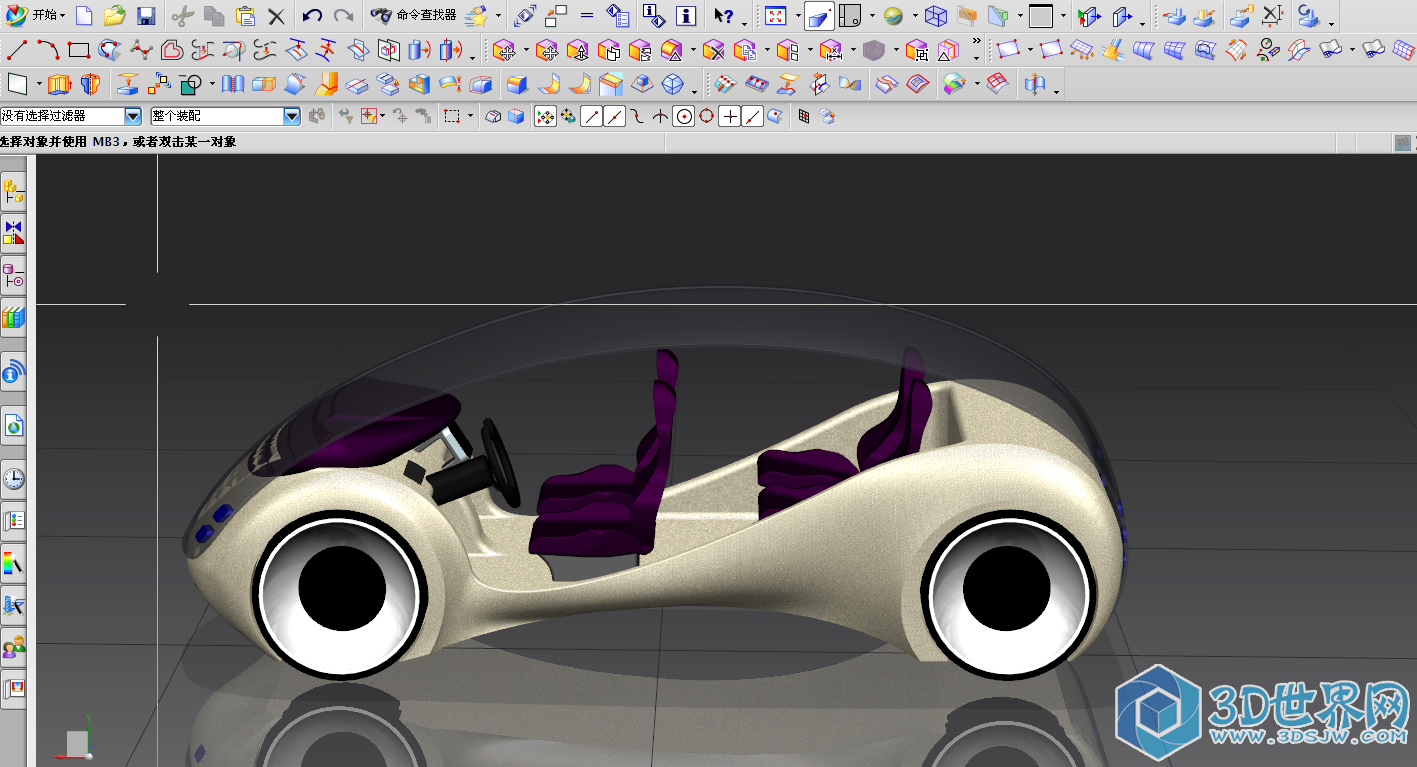Undo the last operation

[x=312, y=16]
